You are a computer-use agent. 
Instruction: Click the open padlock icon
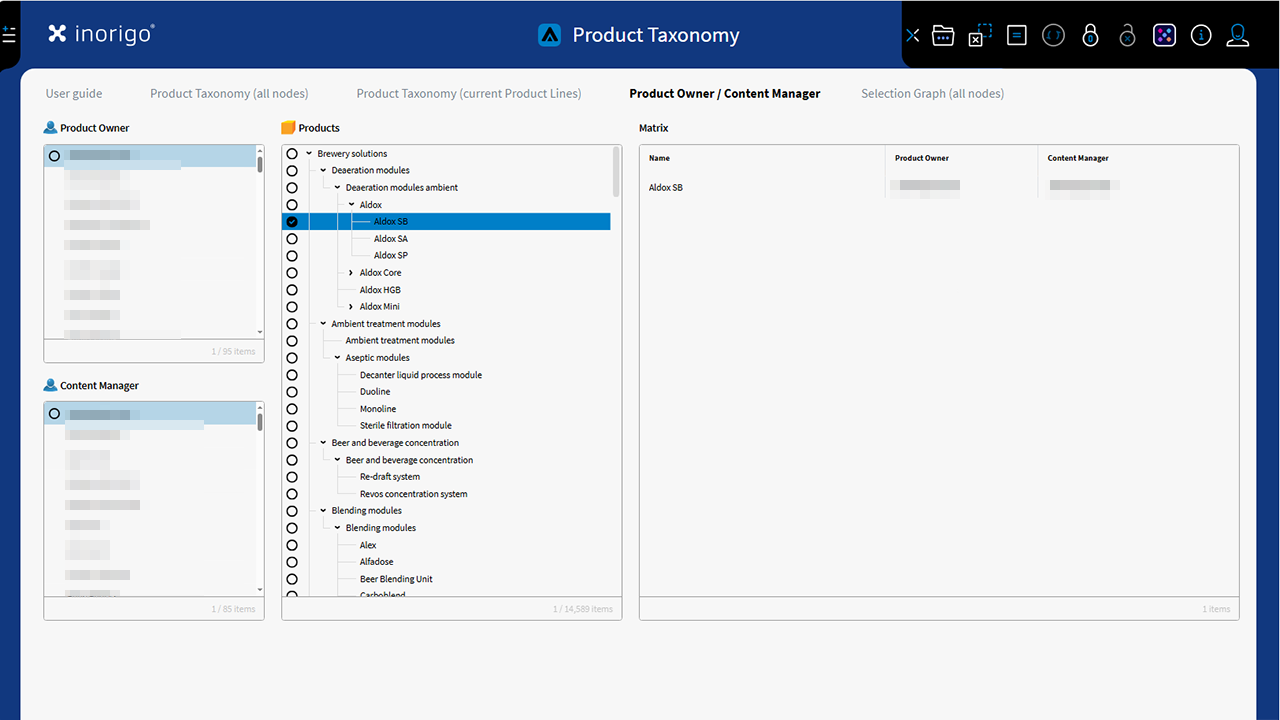point(1127,36)
